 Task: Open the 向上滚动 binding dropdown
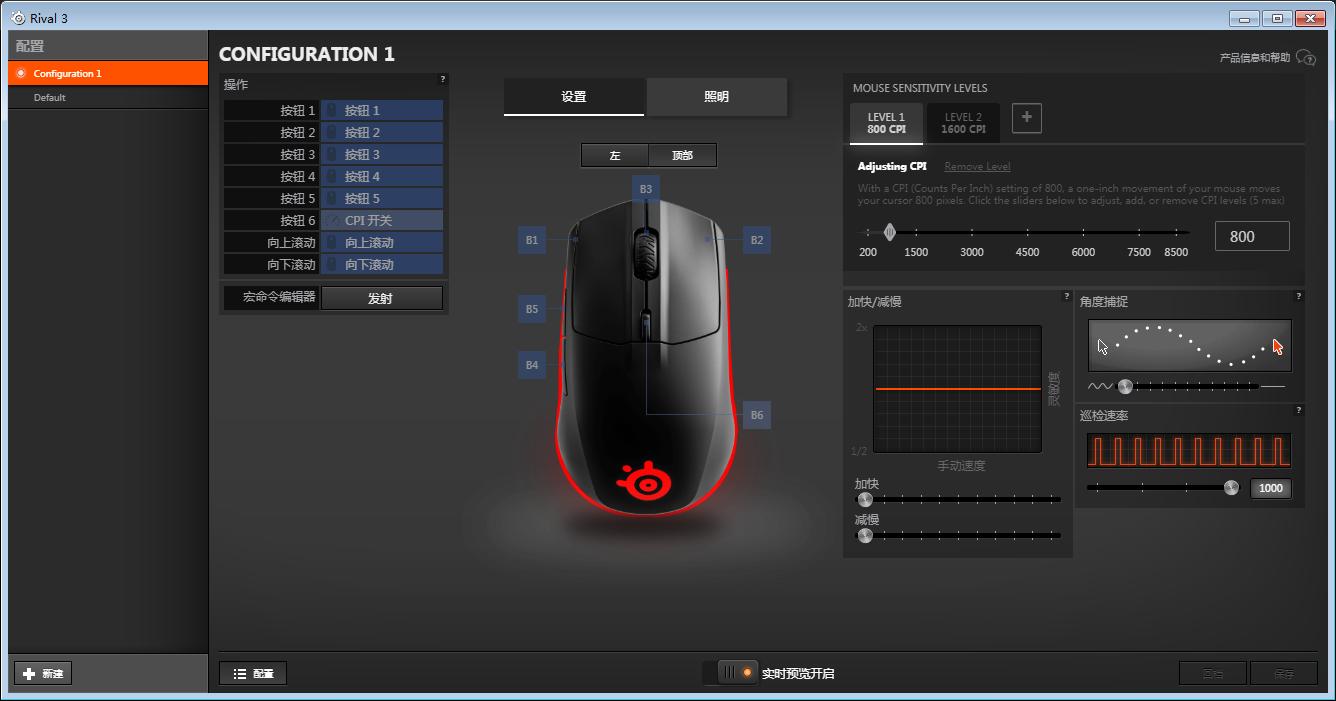coord(382,242)
